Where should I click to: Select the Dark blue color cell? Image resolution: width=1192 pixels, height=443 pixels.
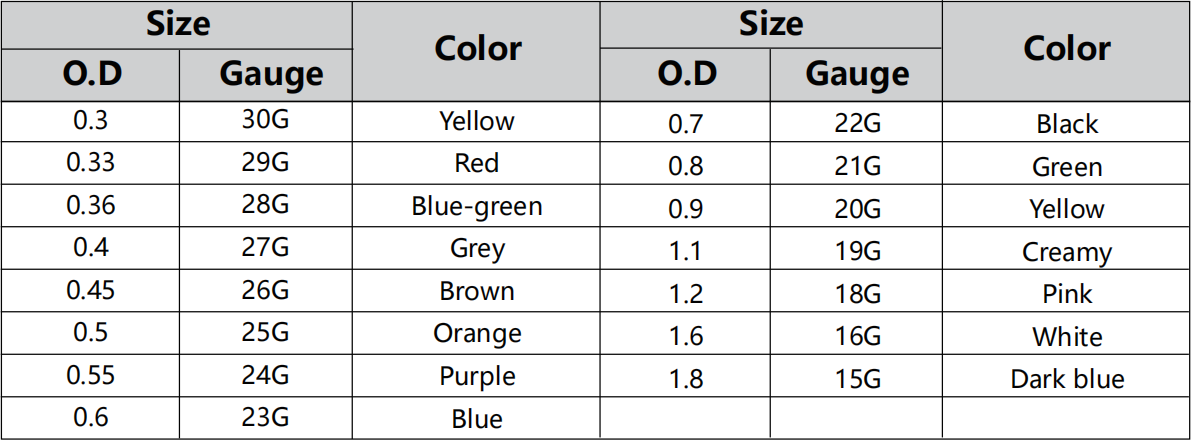click(x=1067, y=379)
